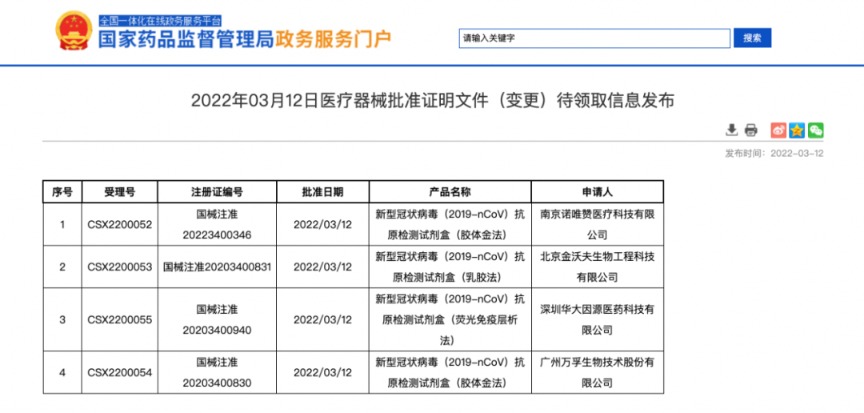Click applicant 南京诺唯赞医疗科技有限公司
Viewport: 864px width, 413px height.
[x=597, y=225]
